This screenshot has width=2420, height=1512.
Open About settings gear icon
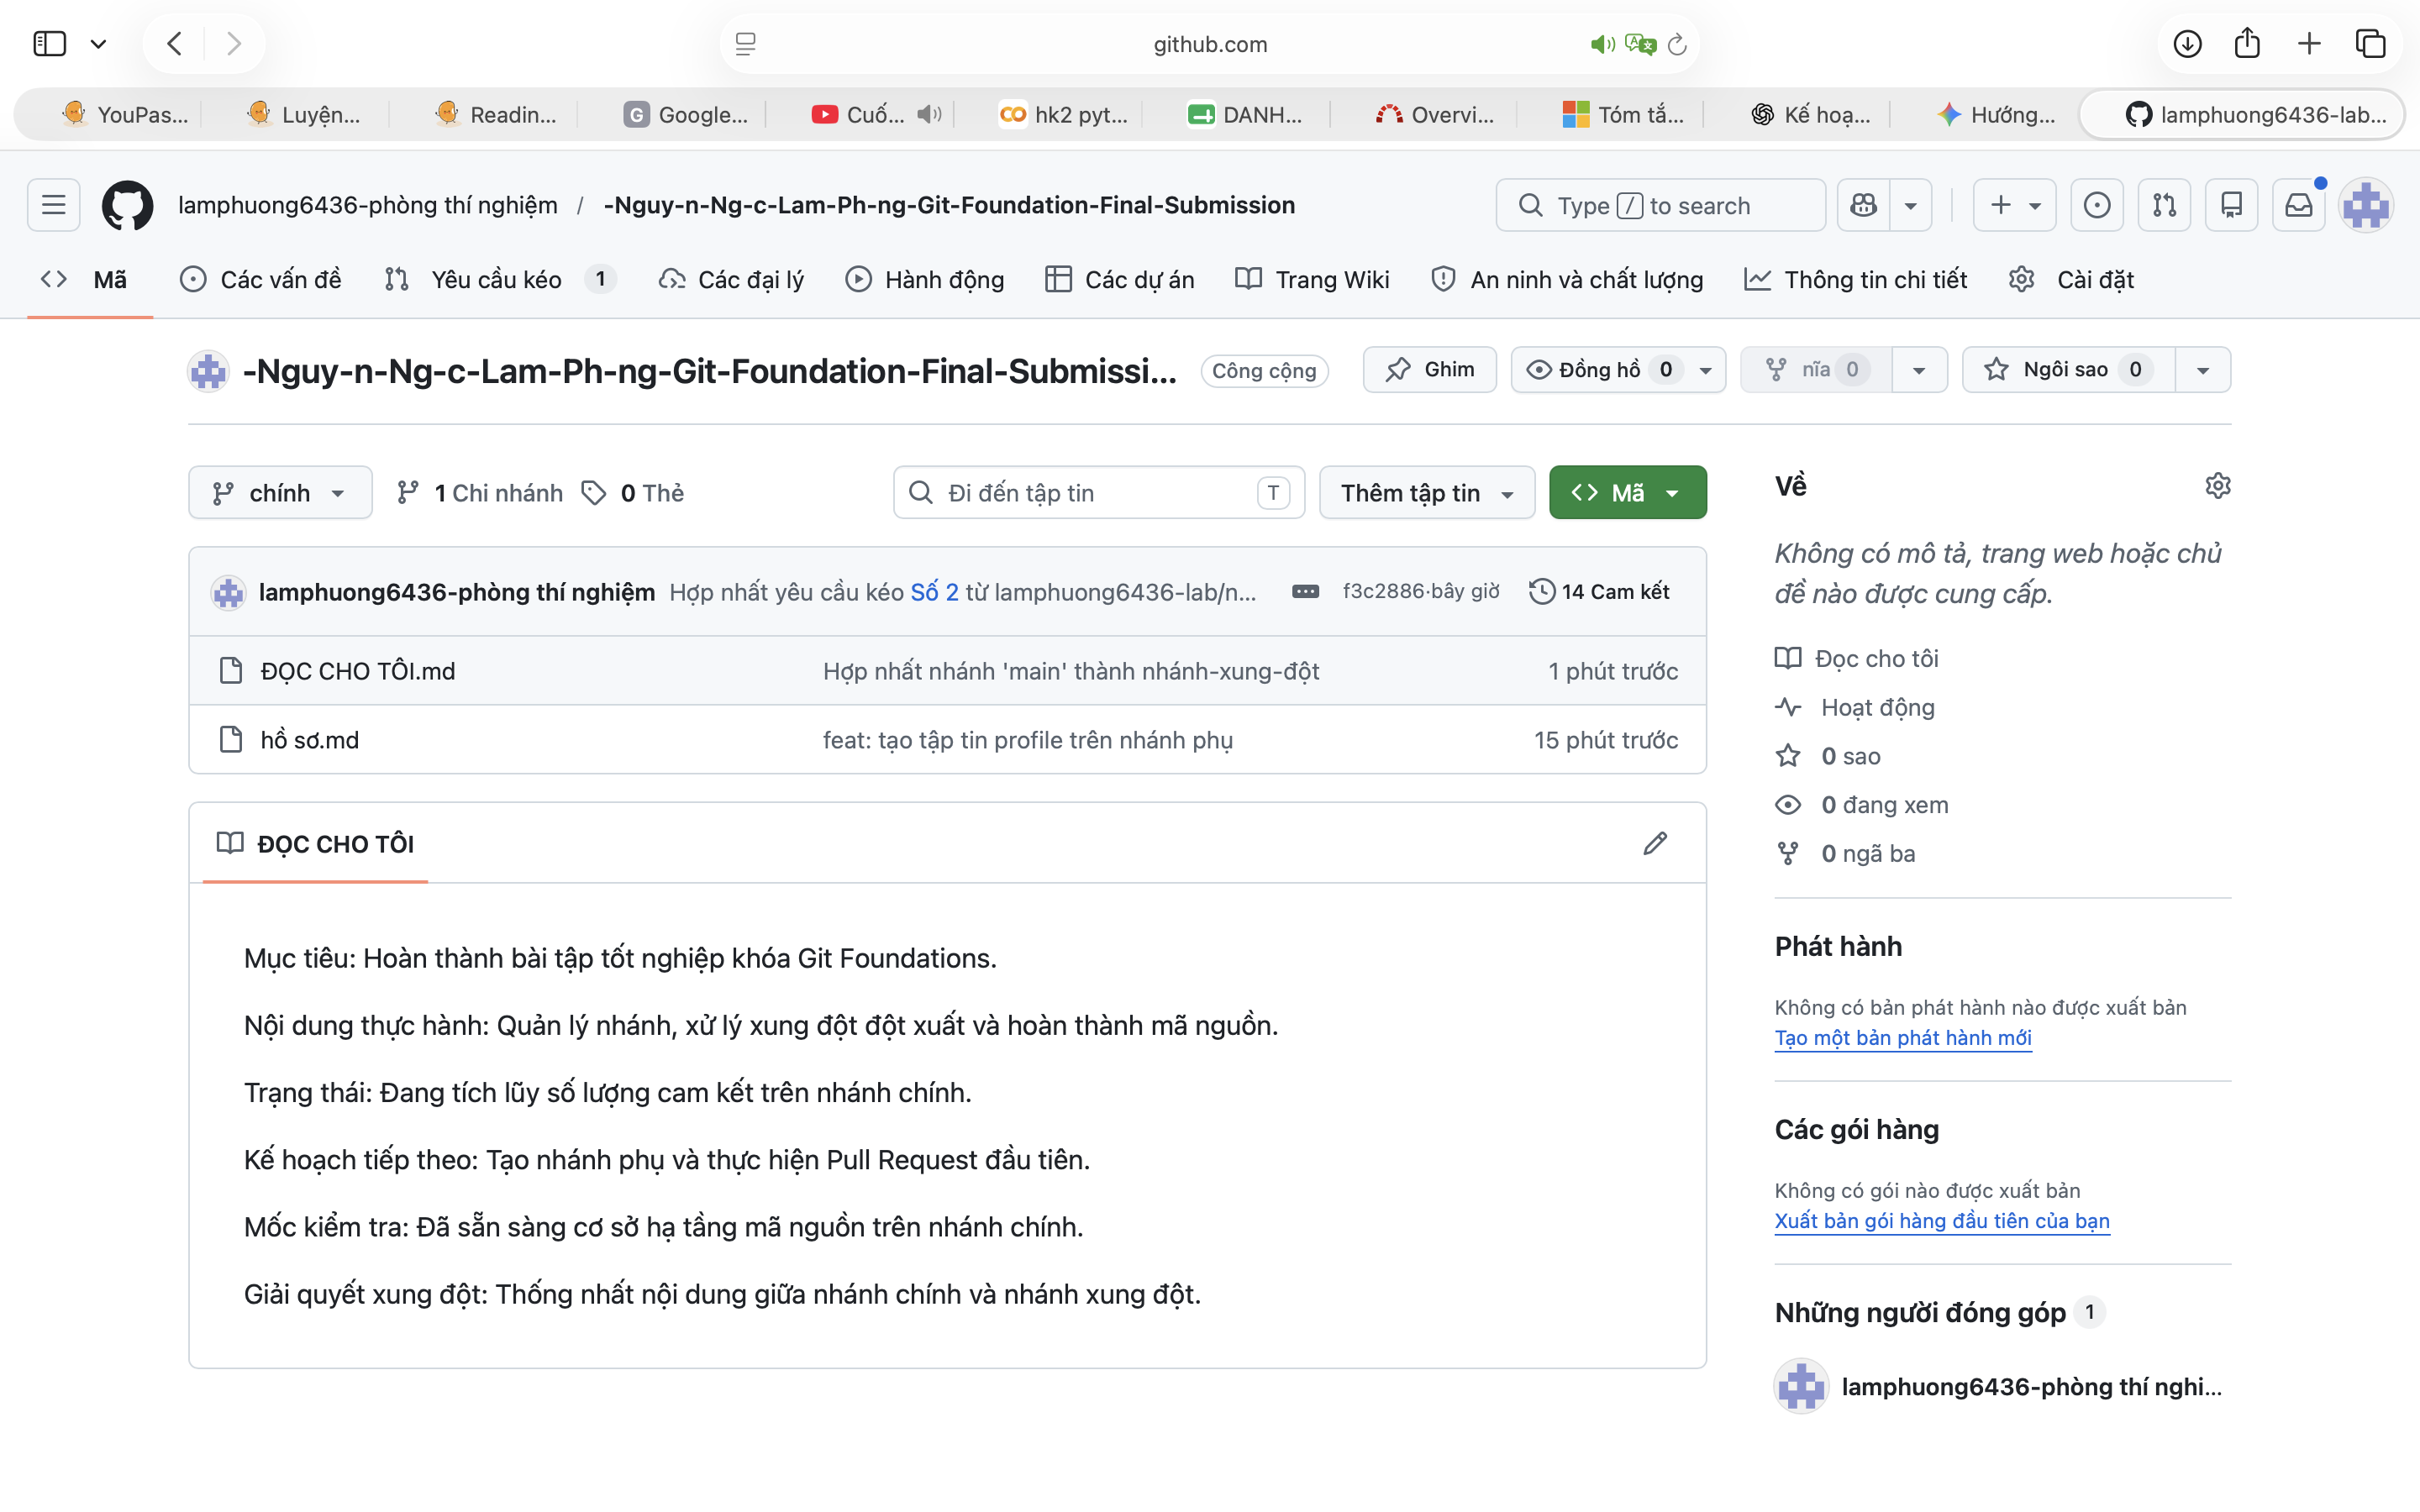coord(2217,486)
